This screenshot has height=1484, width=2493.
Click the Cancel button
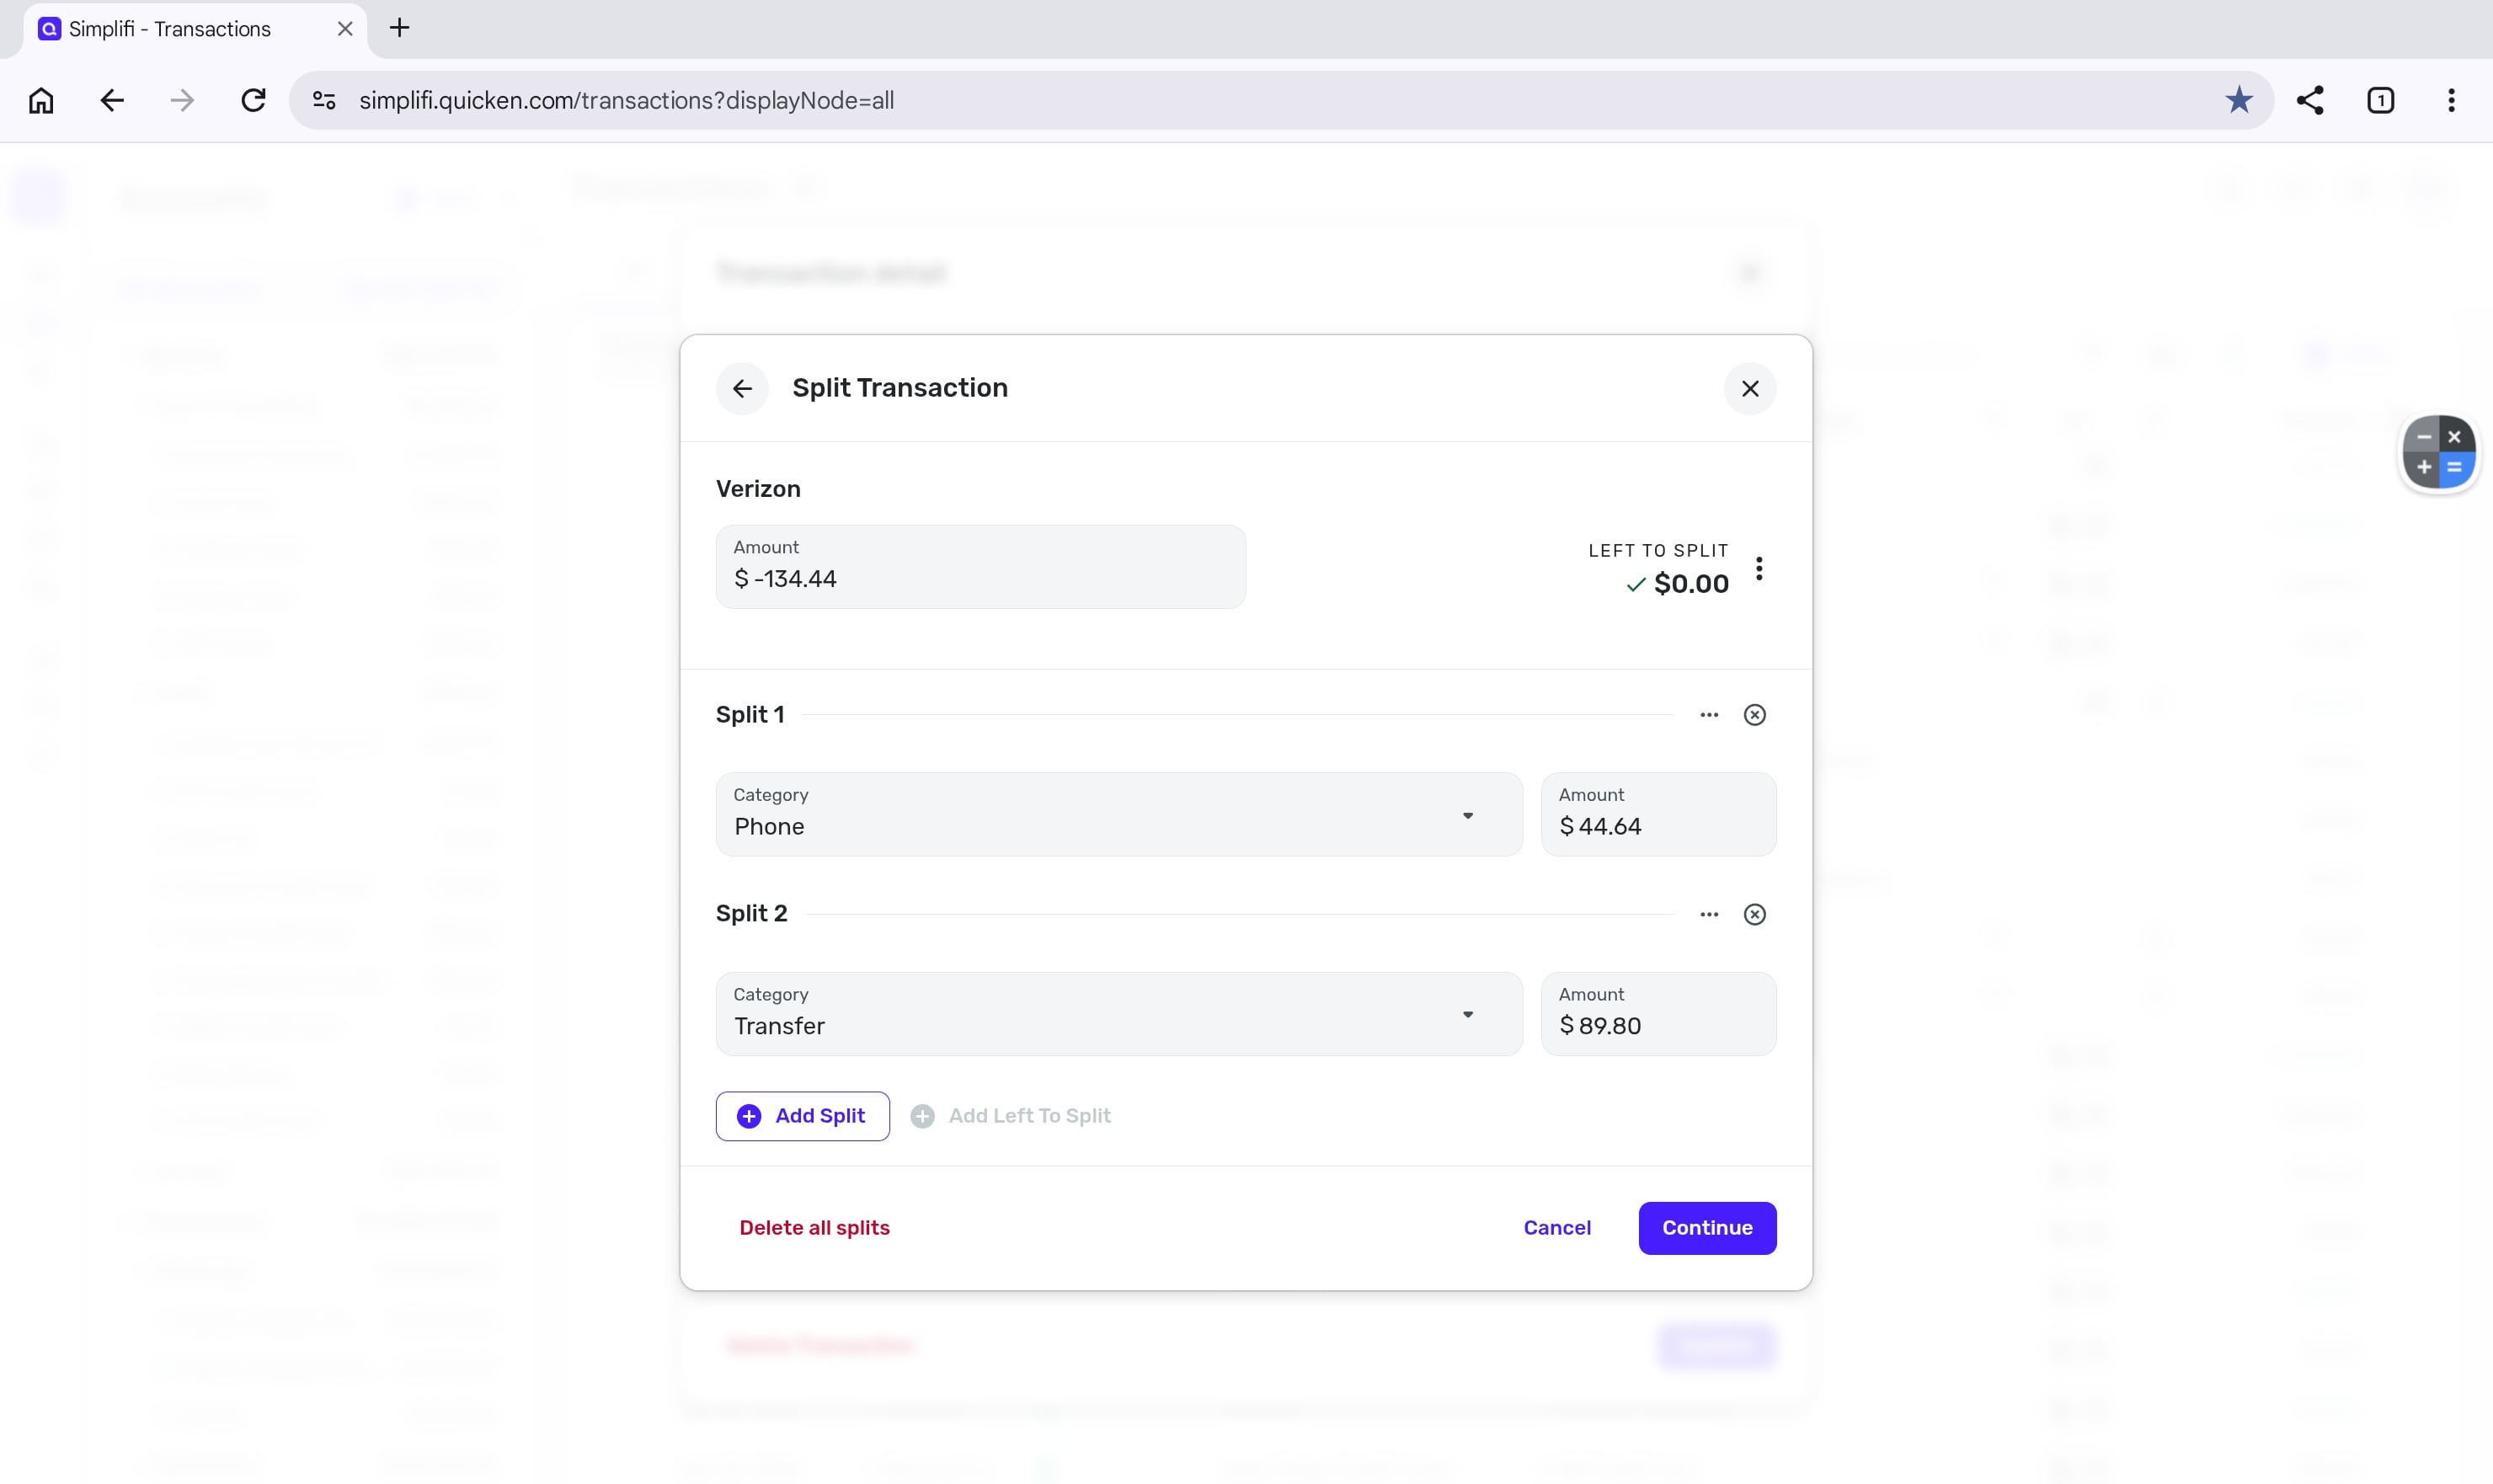pos(1556,1228)
